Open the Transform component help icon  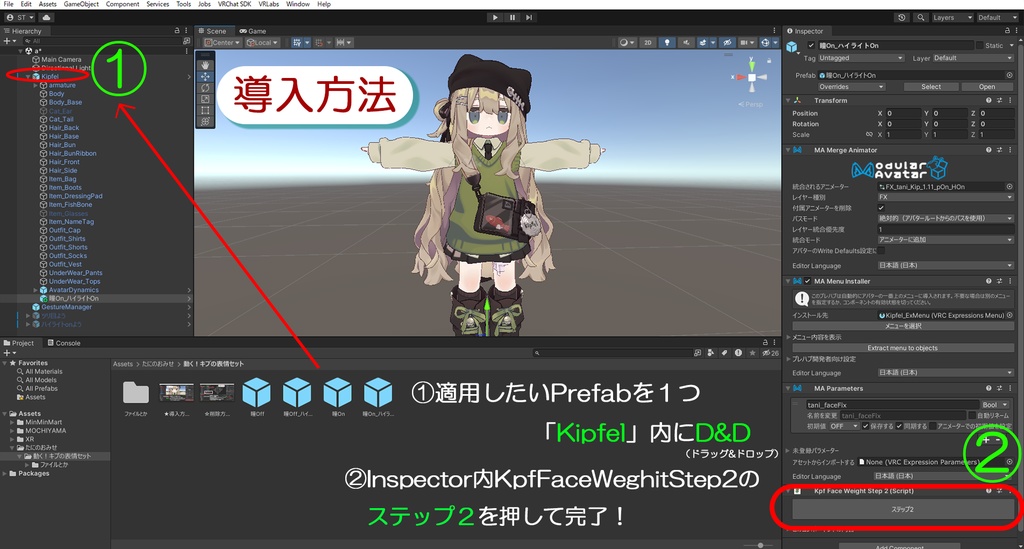989,101
